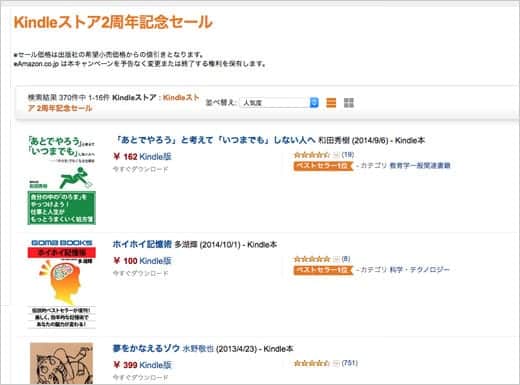The height and width of the screenshot is (385, 520).
Task: Open the 人気度 sort dropdown
Action: [279, 103]
